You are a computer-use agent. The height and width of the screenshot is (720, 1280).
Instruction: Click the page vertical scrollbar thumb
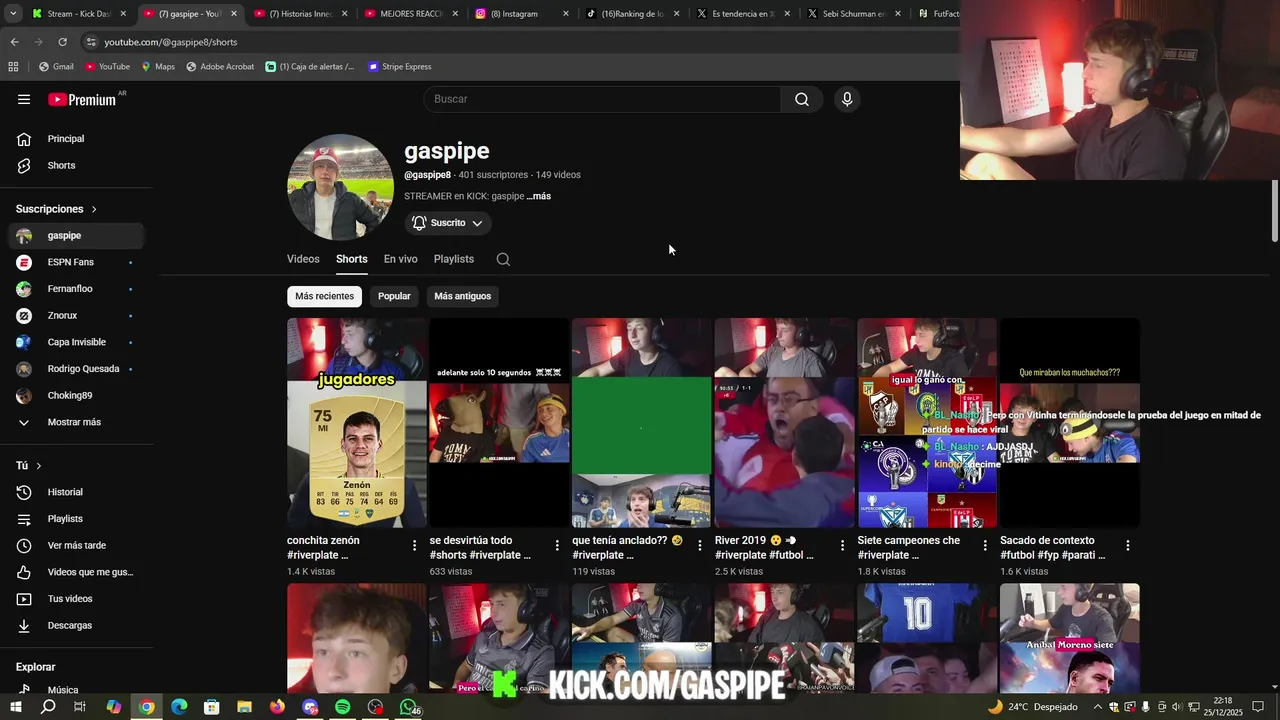(x=1275, y=210)
